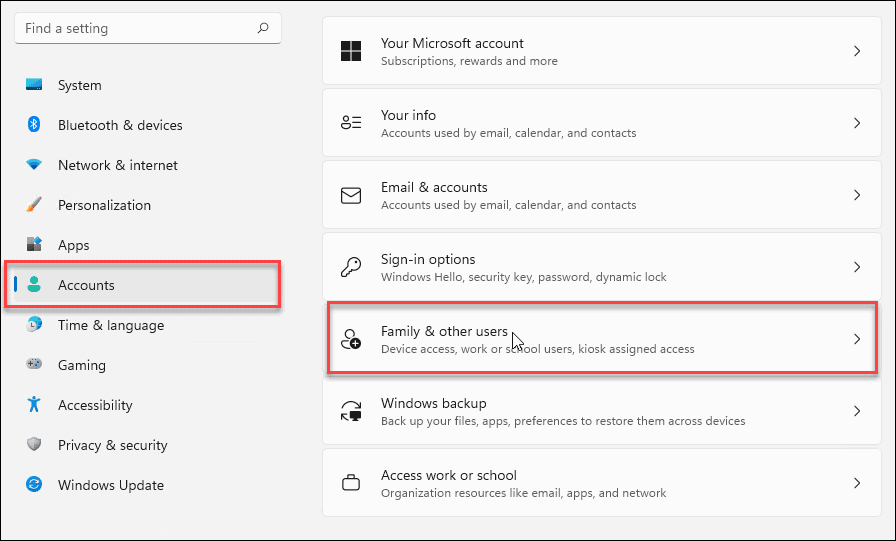This screenshot has width=896, height=541.
Task: Open Windows backup using its right chevron
Action: point(856,411)
